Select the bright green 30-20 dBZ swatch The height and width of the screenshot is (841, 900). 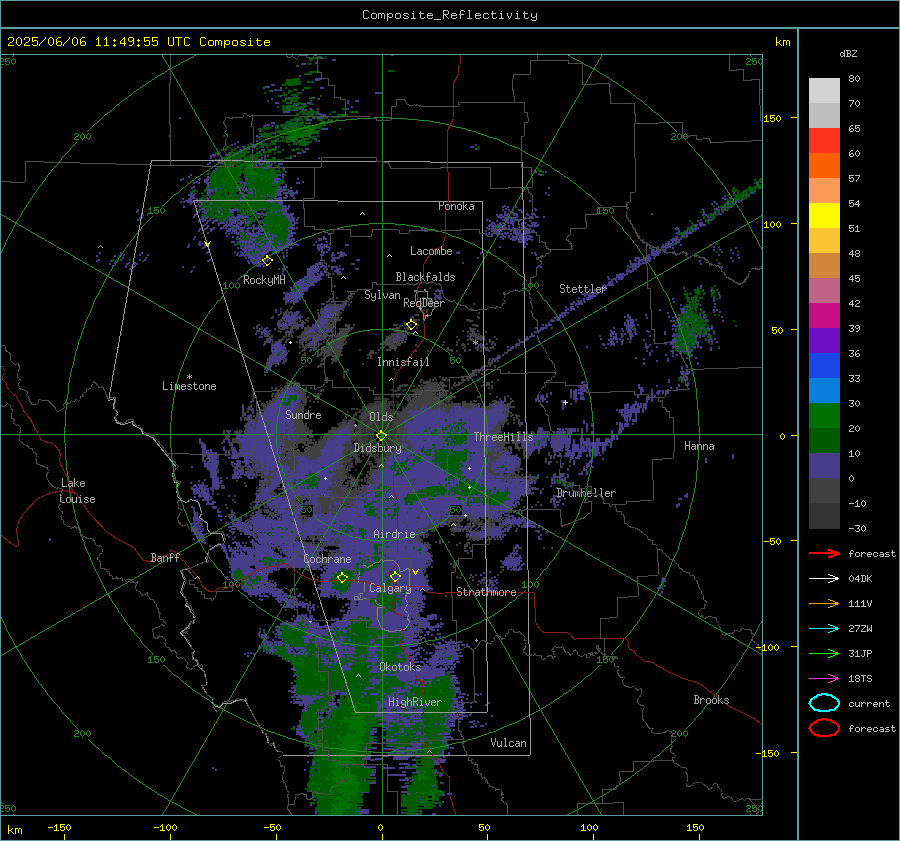pyautogui.click(x=824, y=415)
